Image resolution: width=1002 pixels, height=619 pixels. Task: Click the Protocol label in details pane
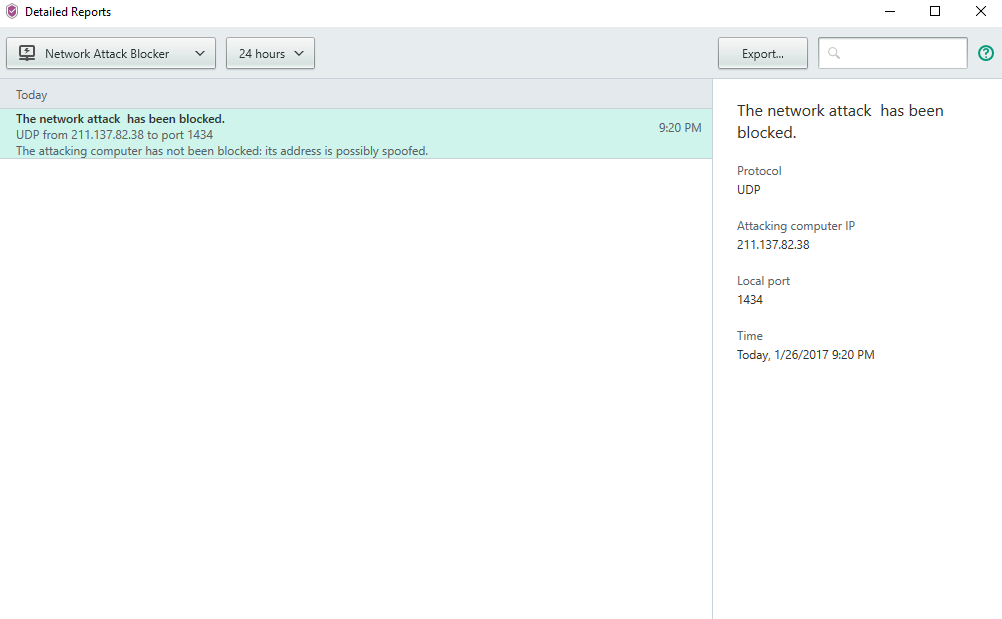pos(759,171)
